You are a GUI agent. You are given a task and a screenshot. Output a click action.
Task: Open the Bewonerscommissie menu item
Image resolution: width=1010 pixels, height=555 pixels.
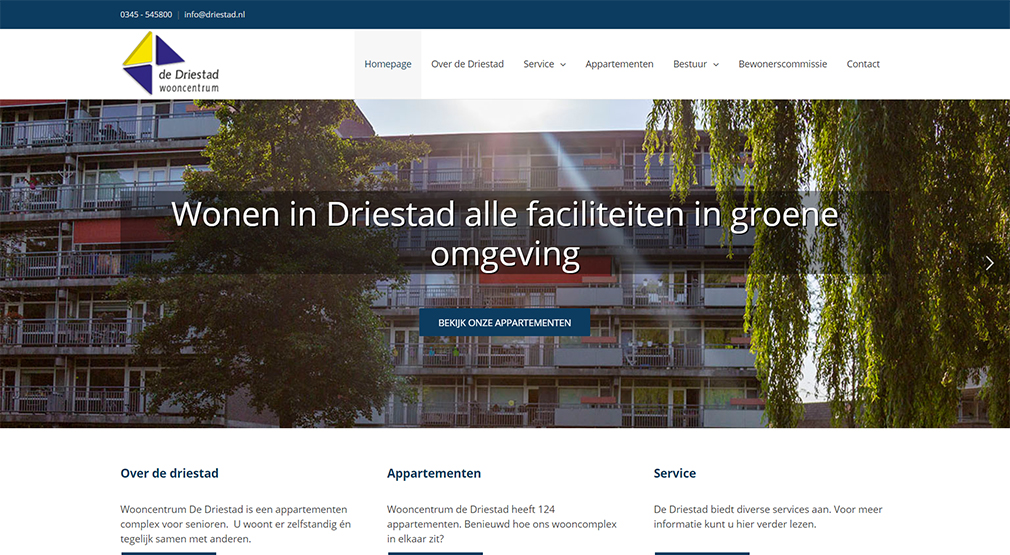point(782,64)
